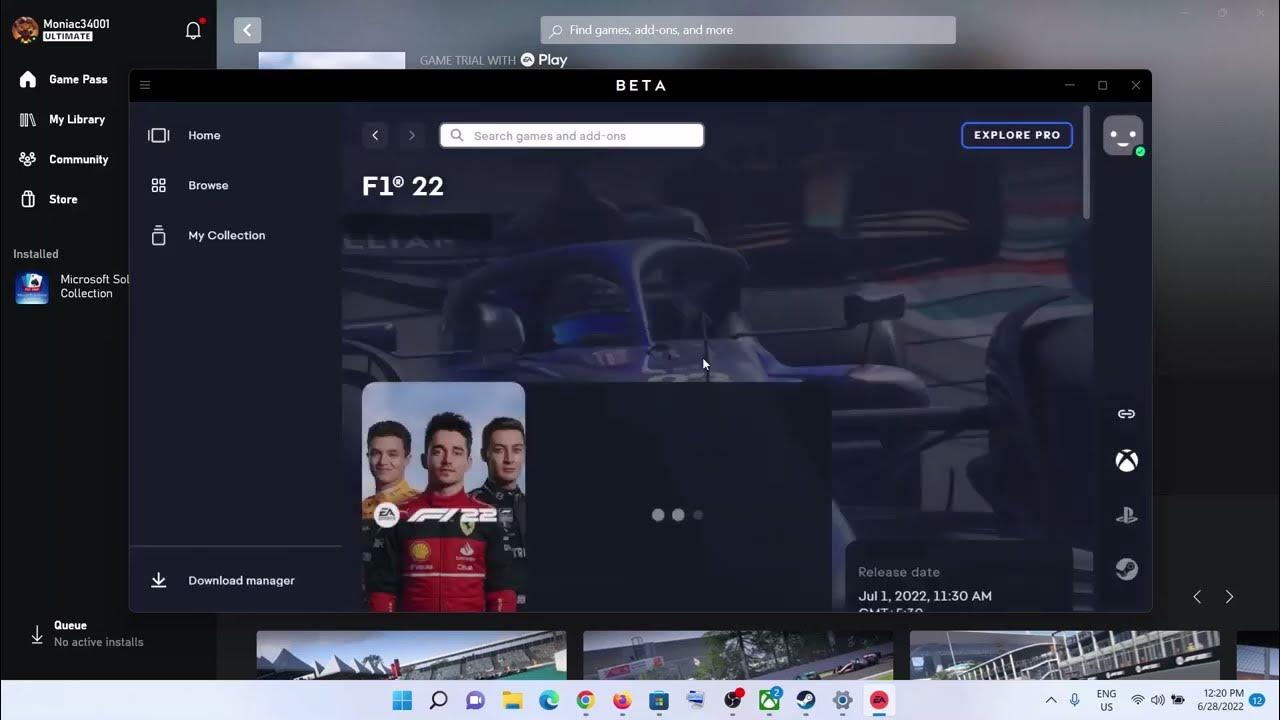Click the linked accounts chain icon
The height and width of the screenshot is (720, 1280).
[x=1126, y=414]
